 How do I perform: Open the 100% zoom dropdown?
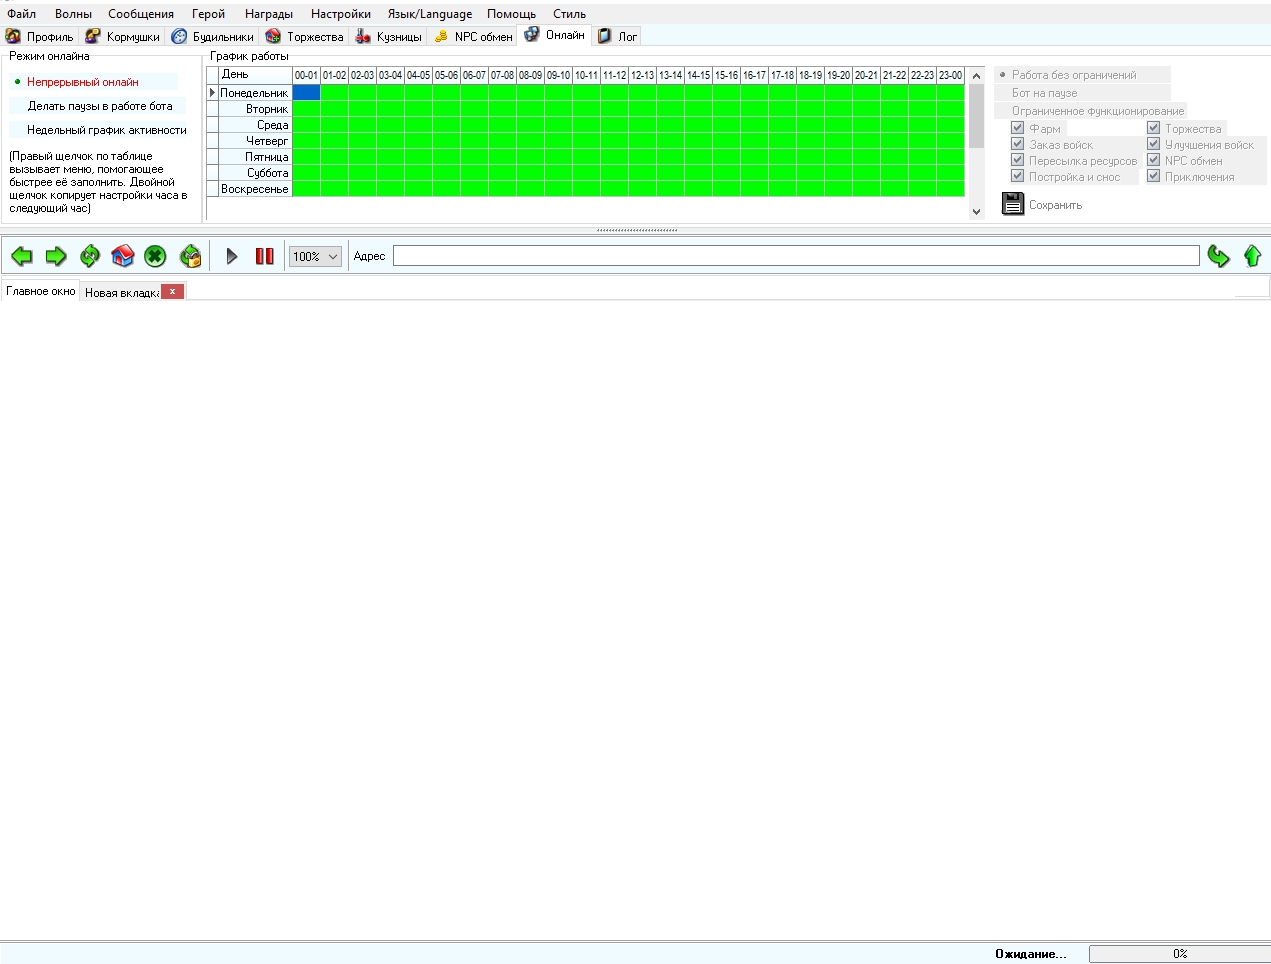(315, 257)
